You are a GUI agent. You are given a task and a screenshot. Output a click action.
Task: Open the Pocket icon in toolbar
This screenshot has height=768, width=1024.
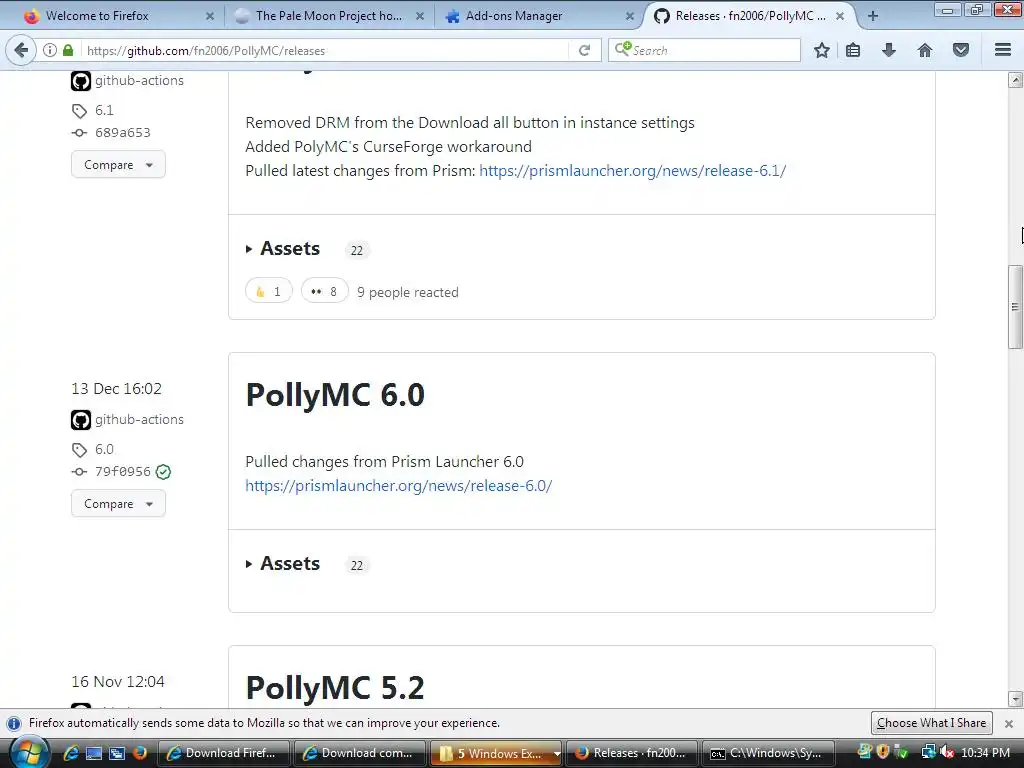[x=961, y=50]
